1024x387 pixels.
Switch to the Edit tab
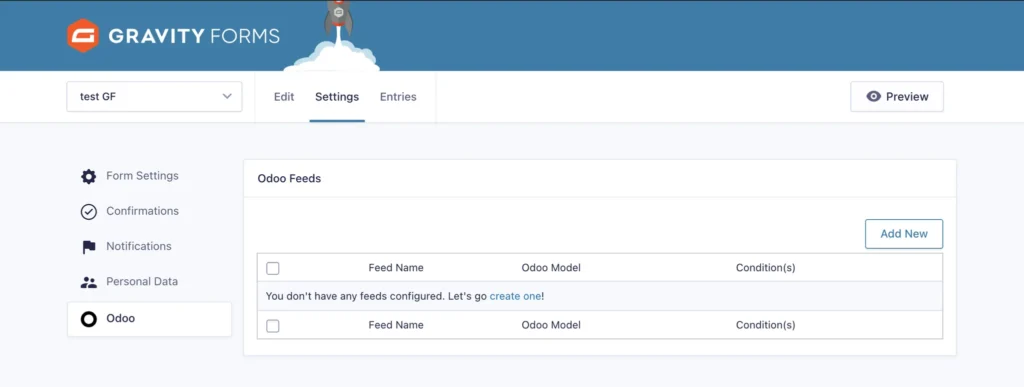pos(284,97)
